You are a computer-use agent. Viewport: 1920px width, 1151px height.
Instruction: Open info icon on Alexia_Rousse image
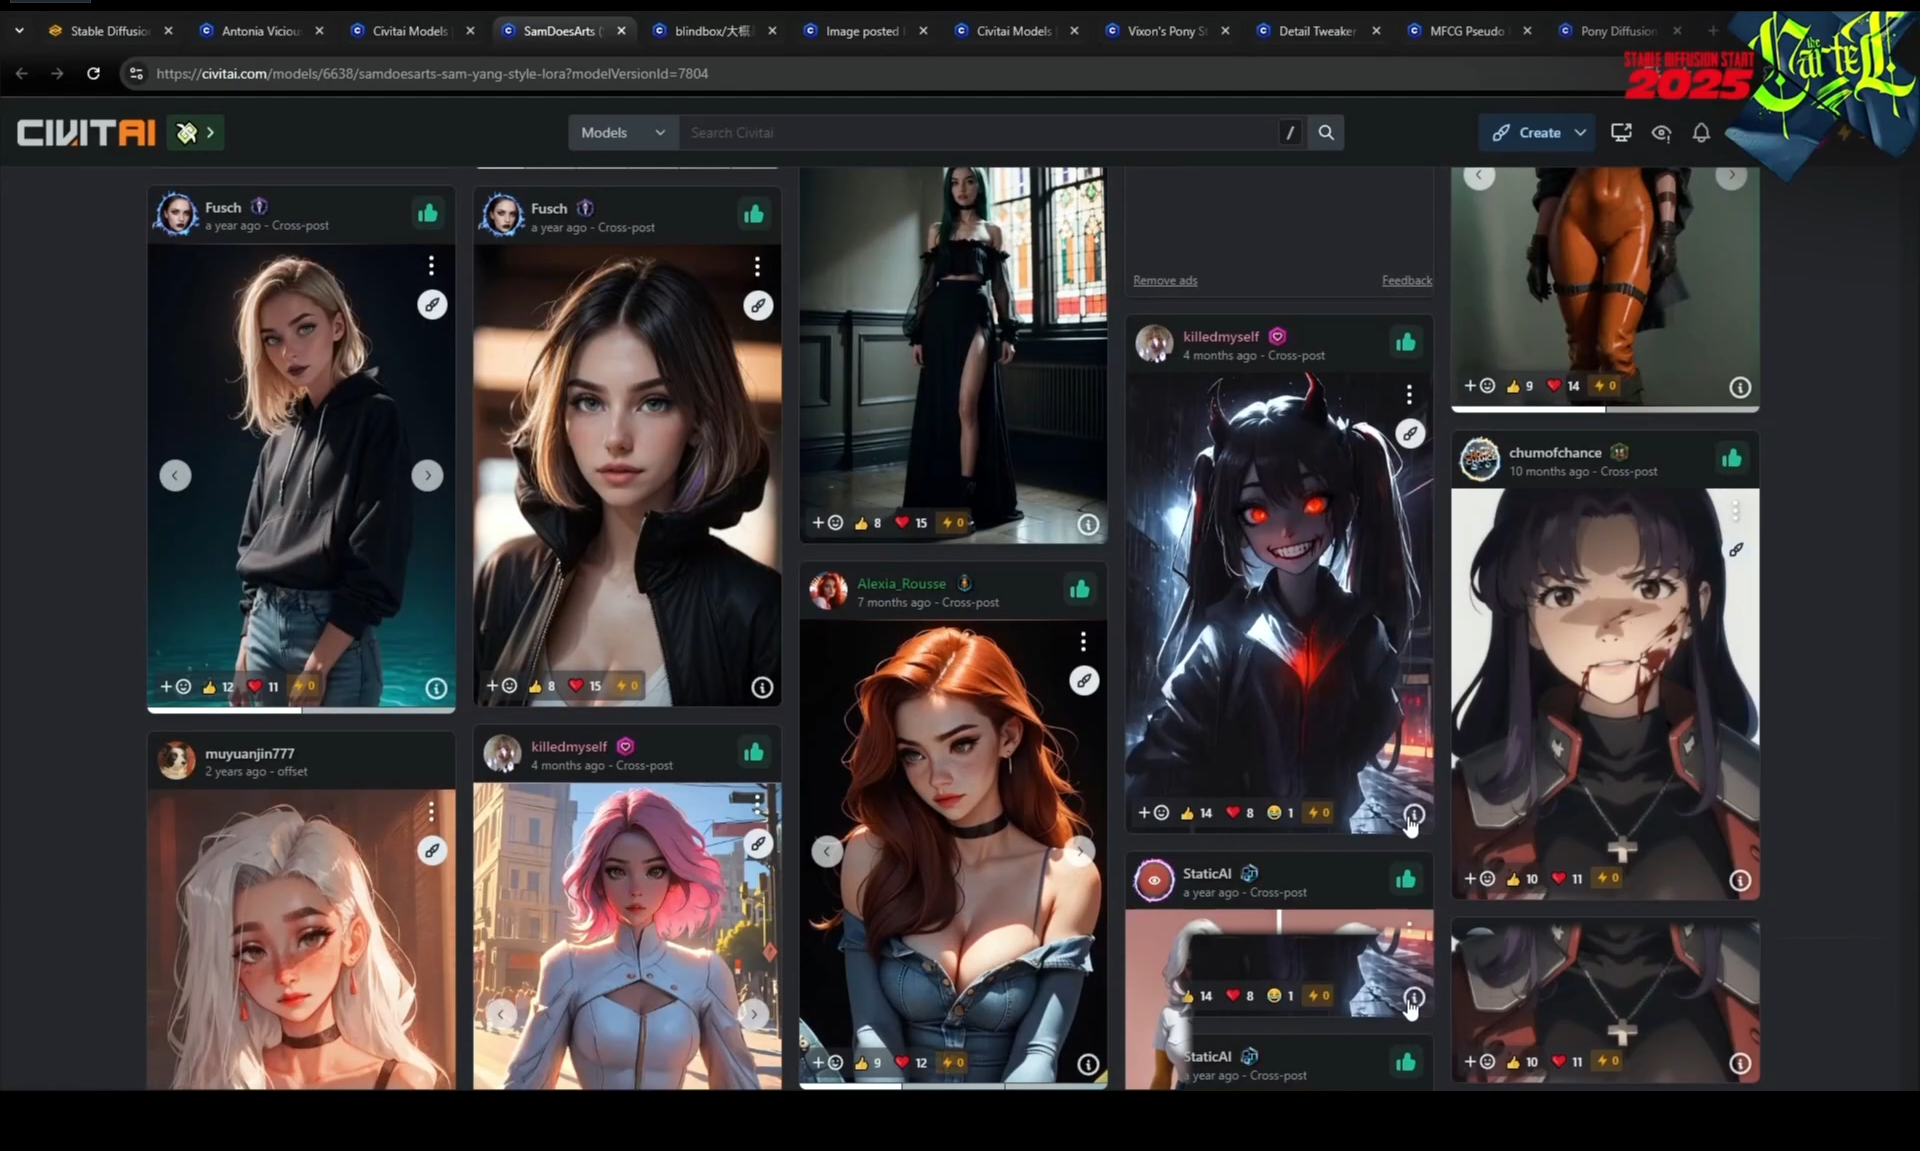click(x=1088, y=1065)
